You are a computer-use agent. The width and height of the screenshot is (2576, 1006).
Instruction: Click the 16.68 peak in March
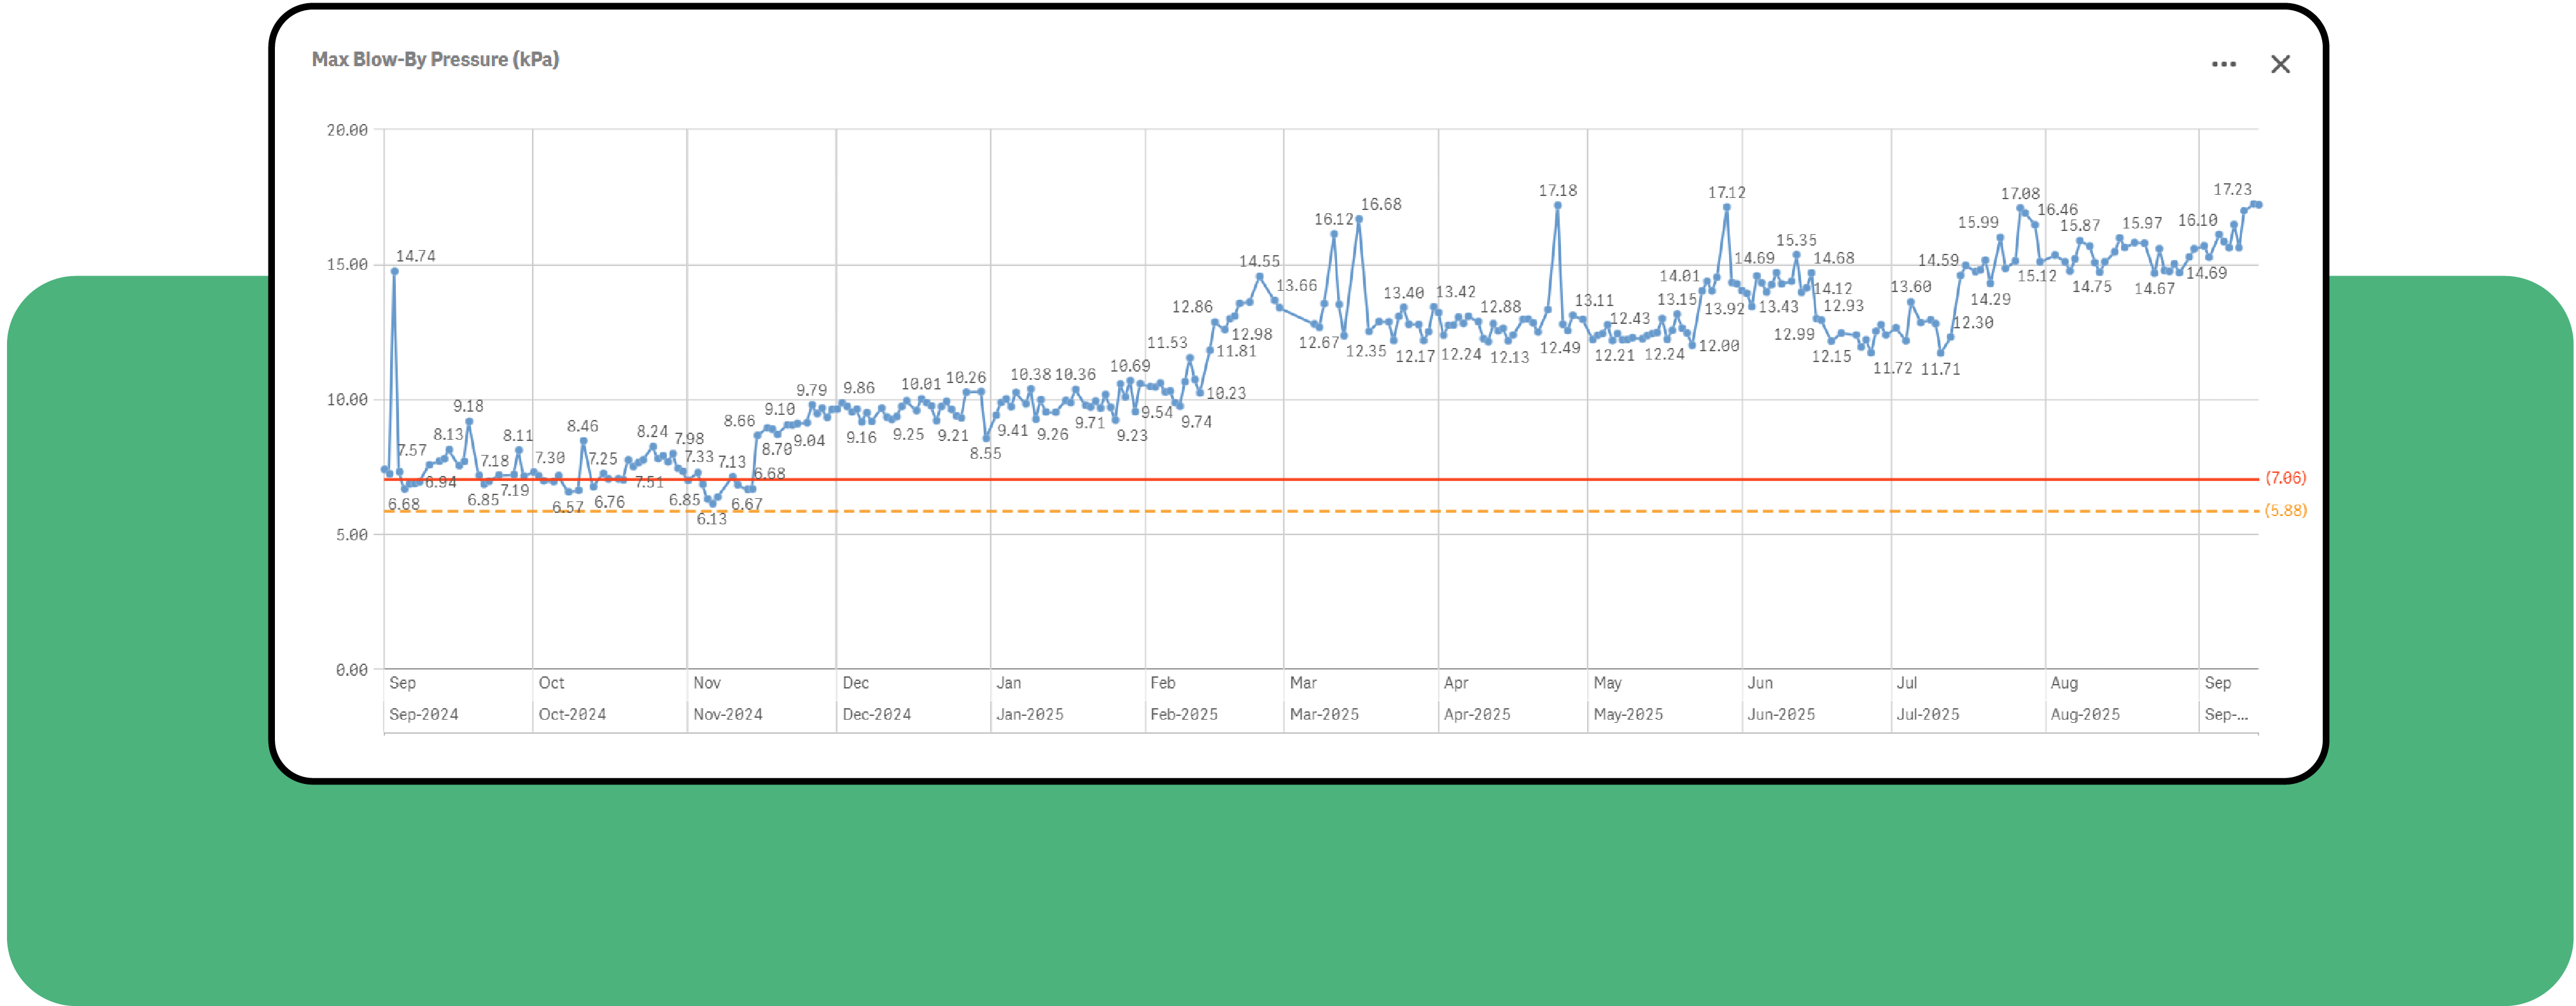[1360, 218]
